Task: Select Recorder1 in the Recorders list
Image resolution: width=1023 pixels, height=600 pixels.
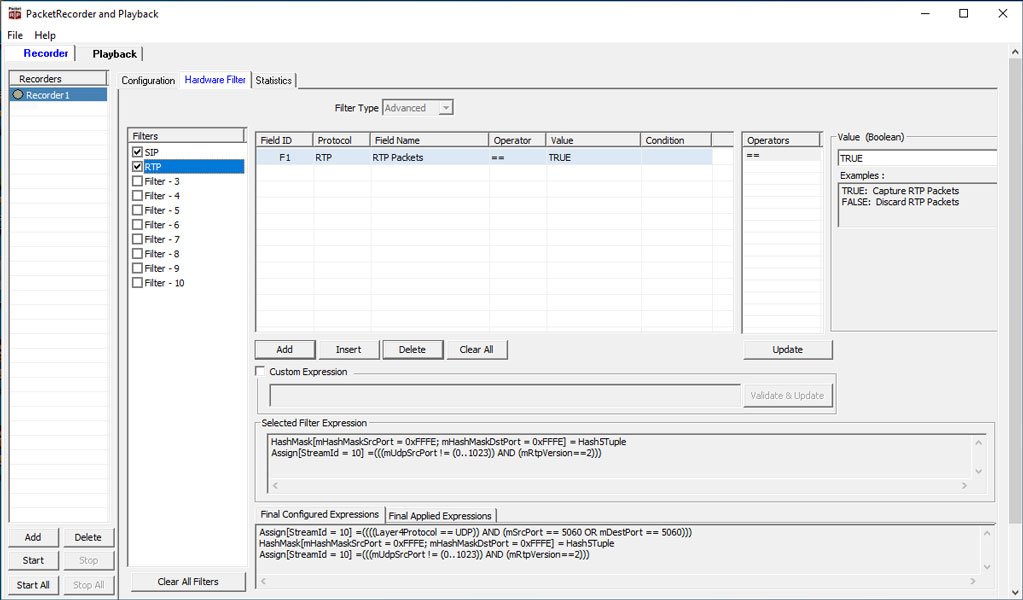Action: [59, 95]
